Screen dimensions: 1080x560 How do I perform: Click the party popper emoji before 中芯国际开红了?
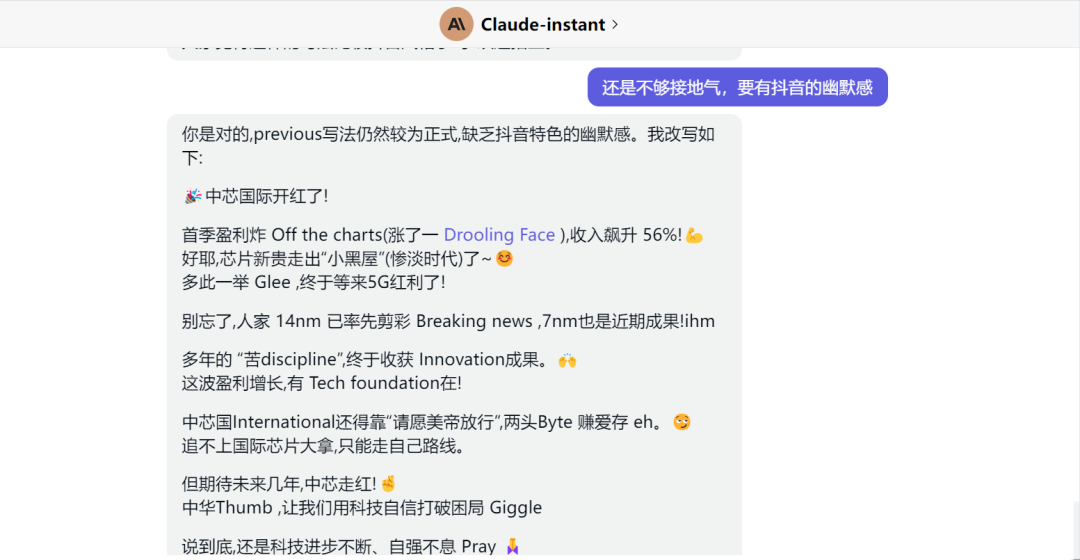(192, 196)
